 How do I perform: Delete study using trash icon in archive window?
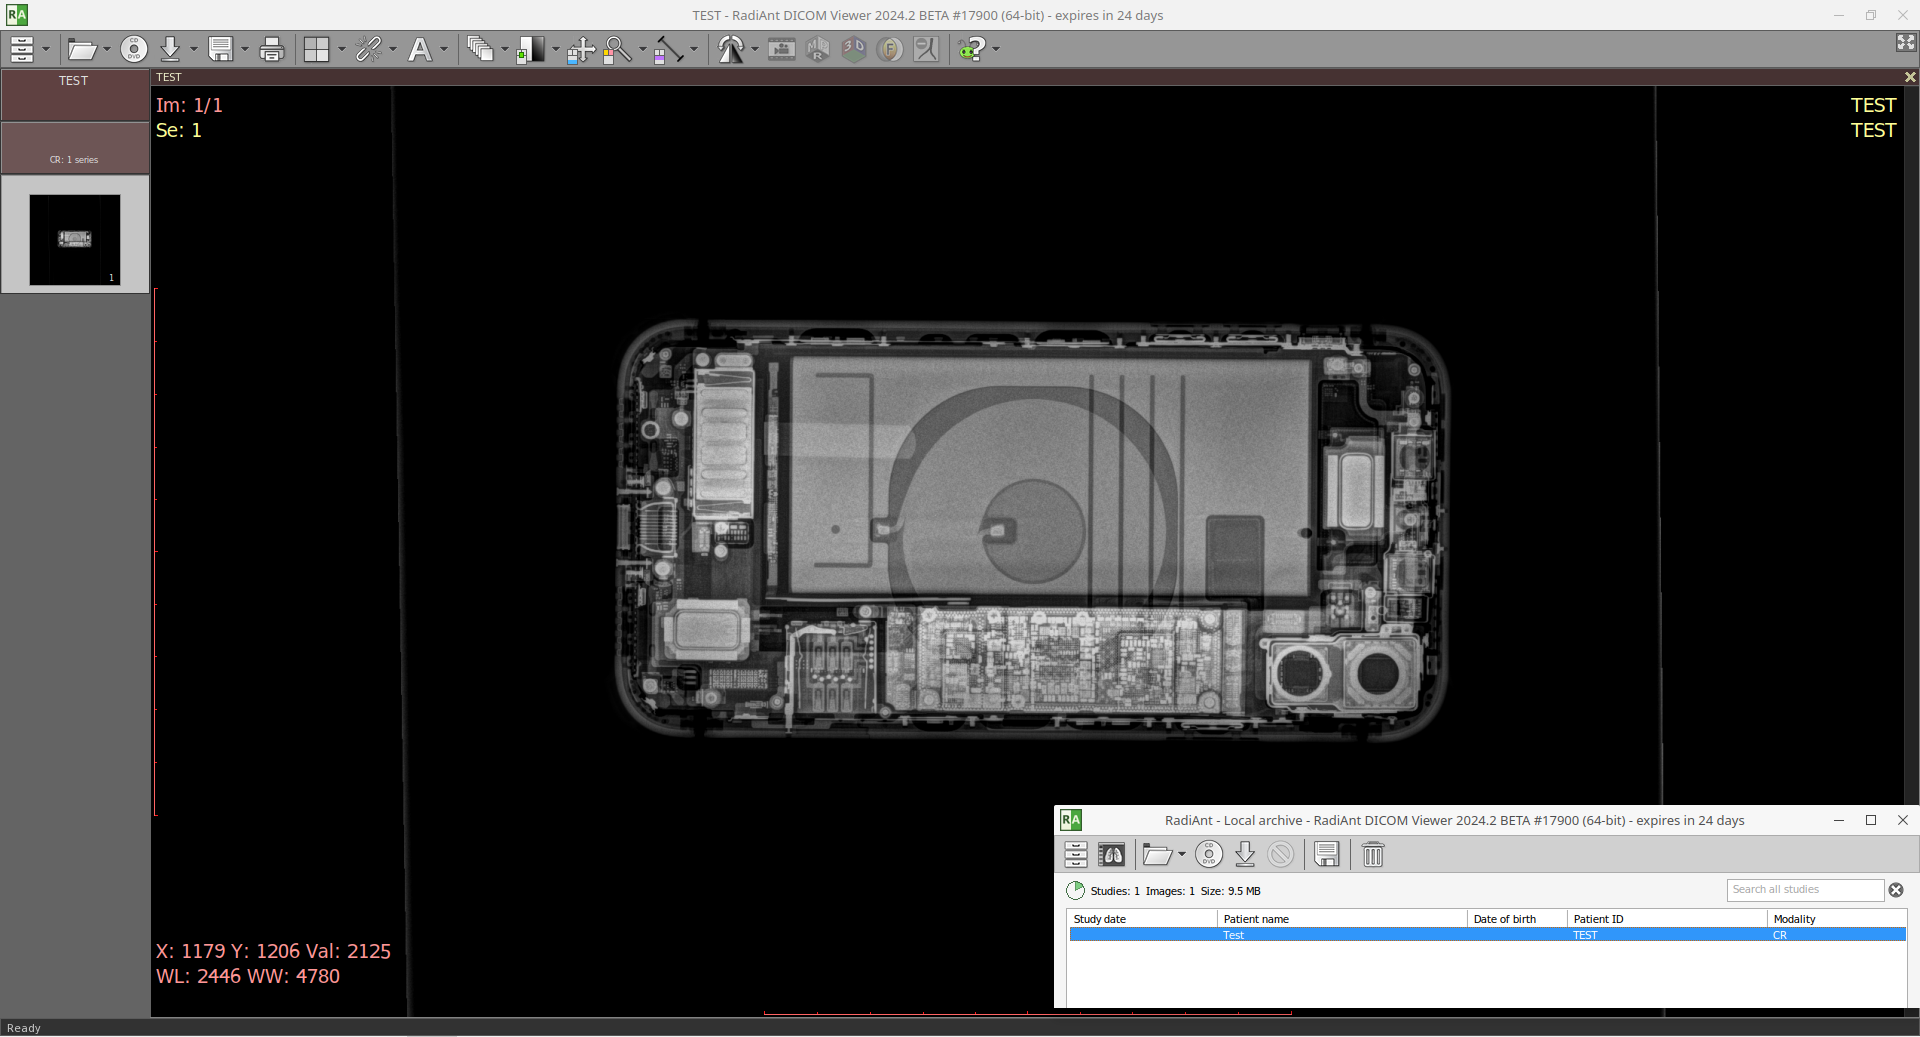tap(1372, 855)
